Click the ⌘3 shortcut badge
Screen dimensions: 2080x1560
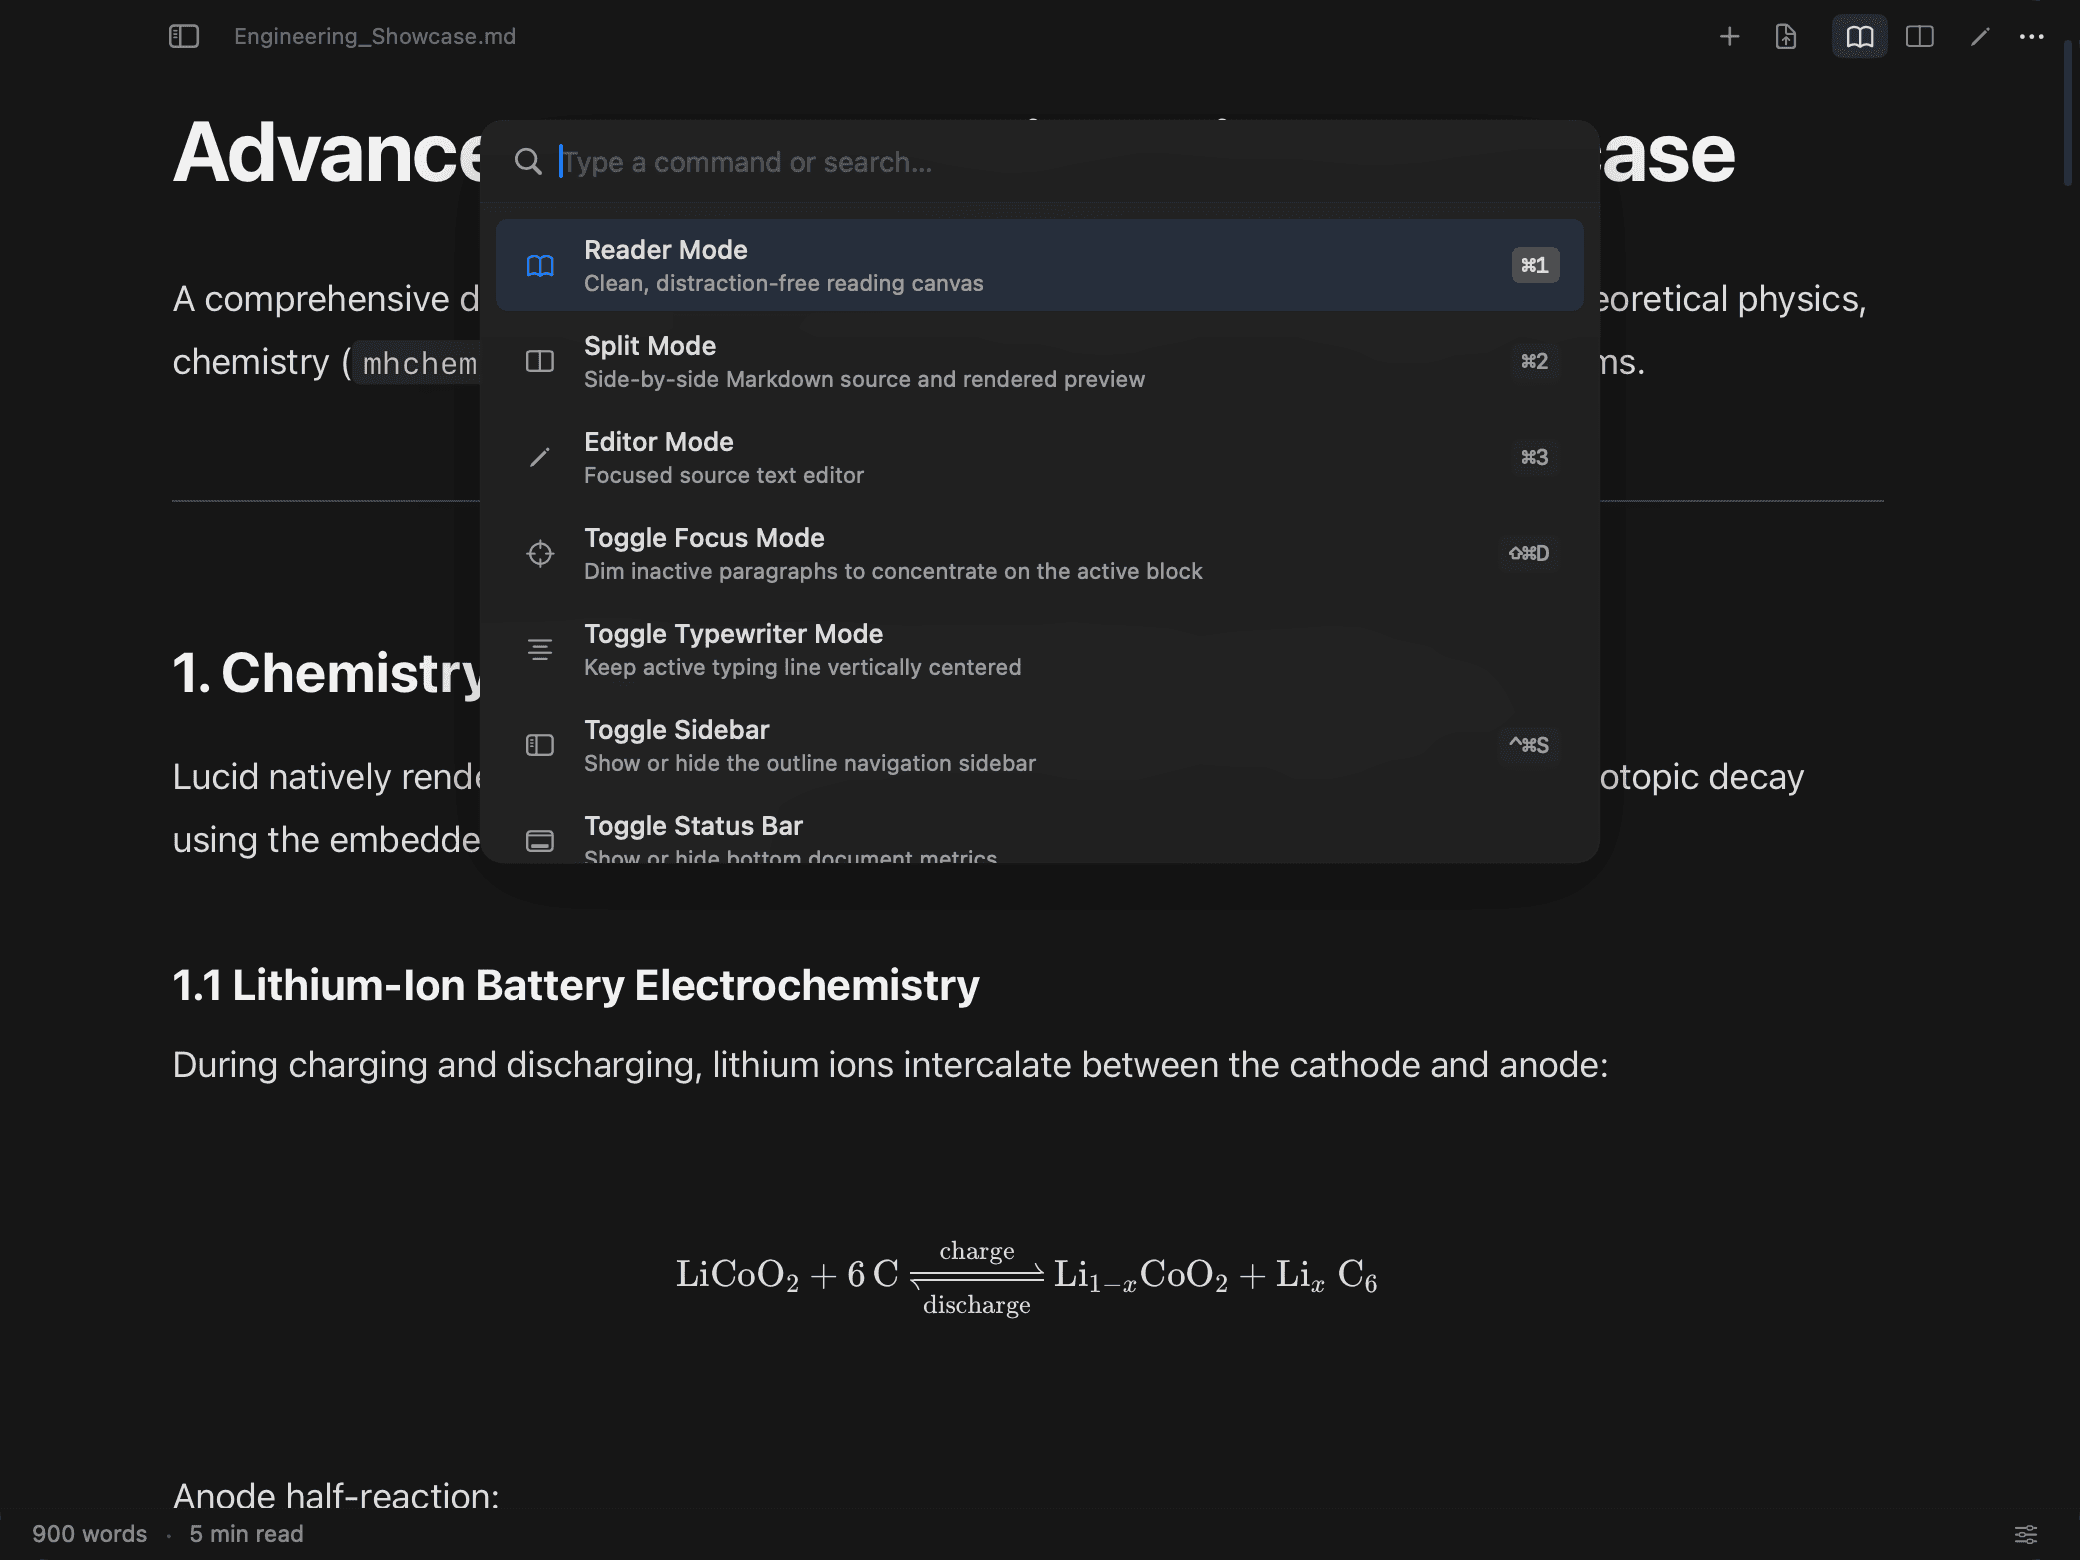pyautogui.click(x=1535, y=457)
